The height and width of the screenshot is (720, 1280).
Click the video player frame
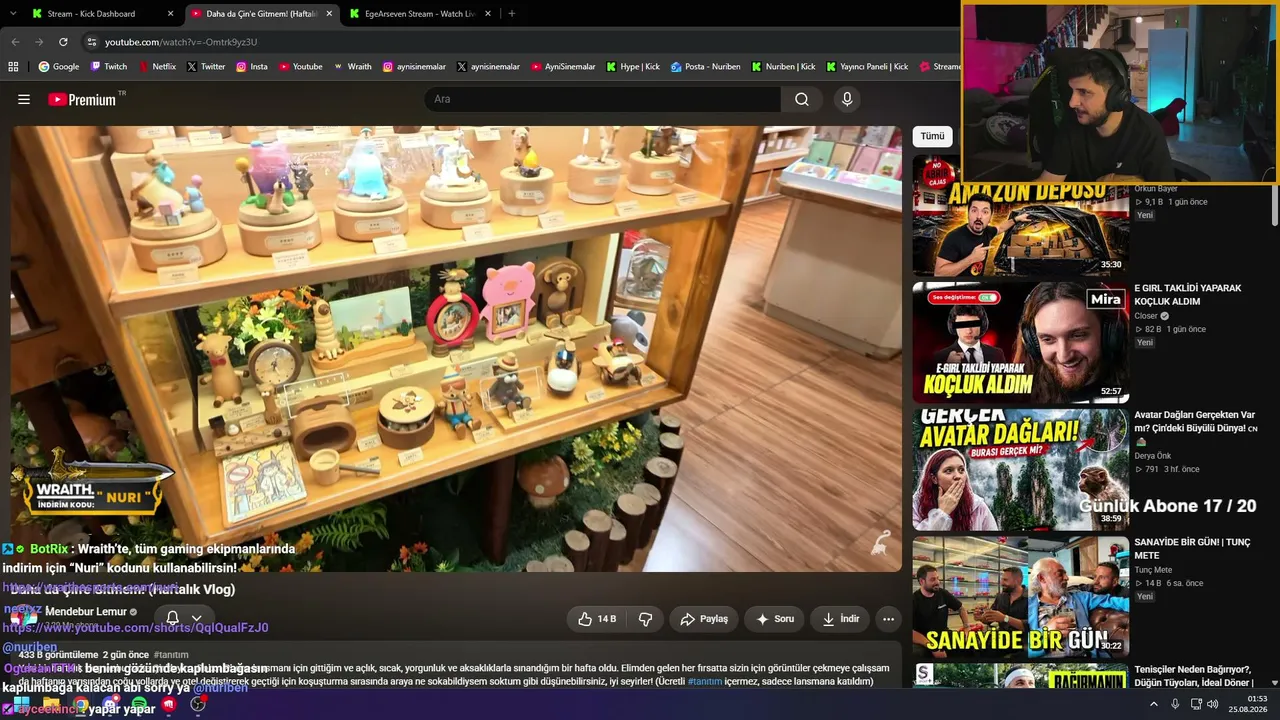click(x=456, y=348)
